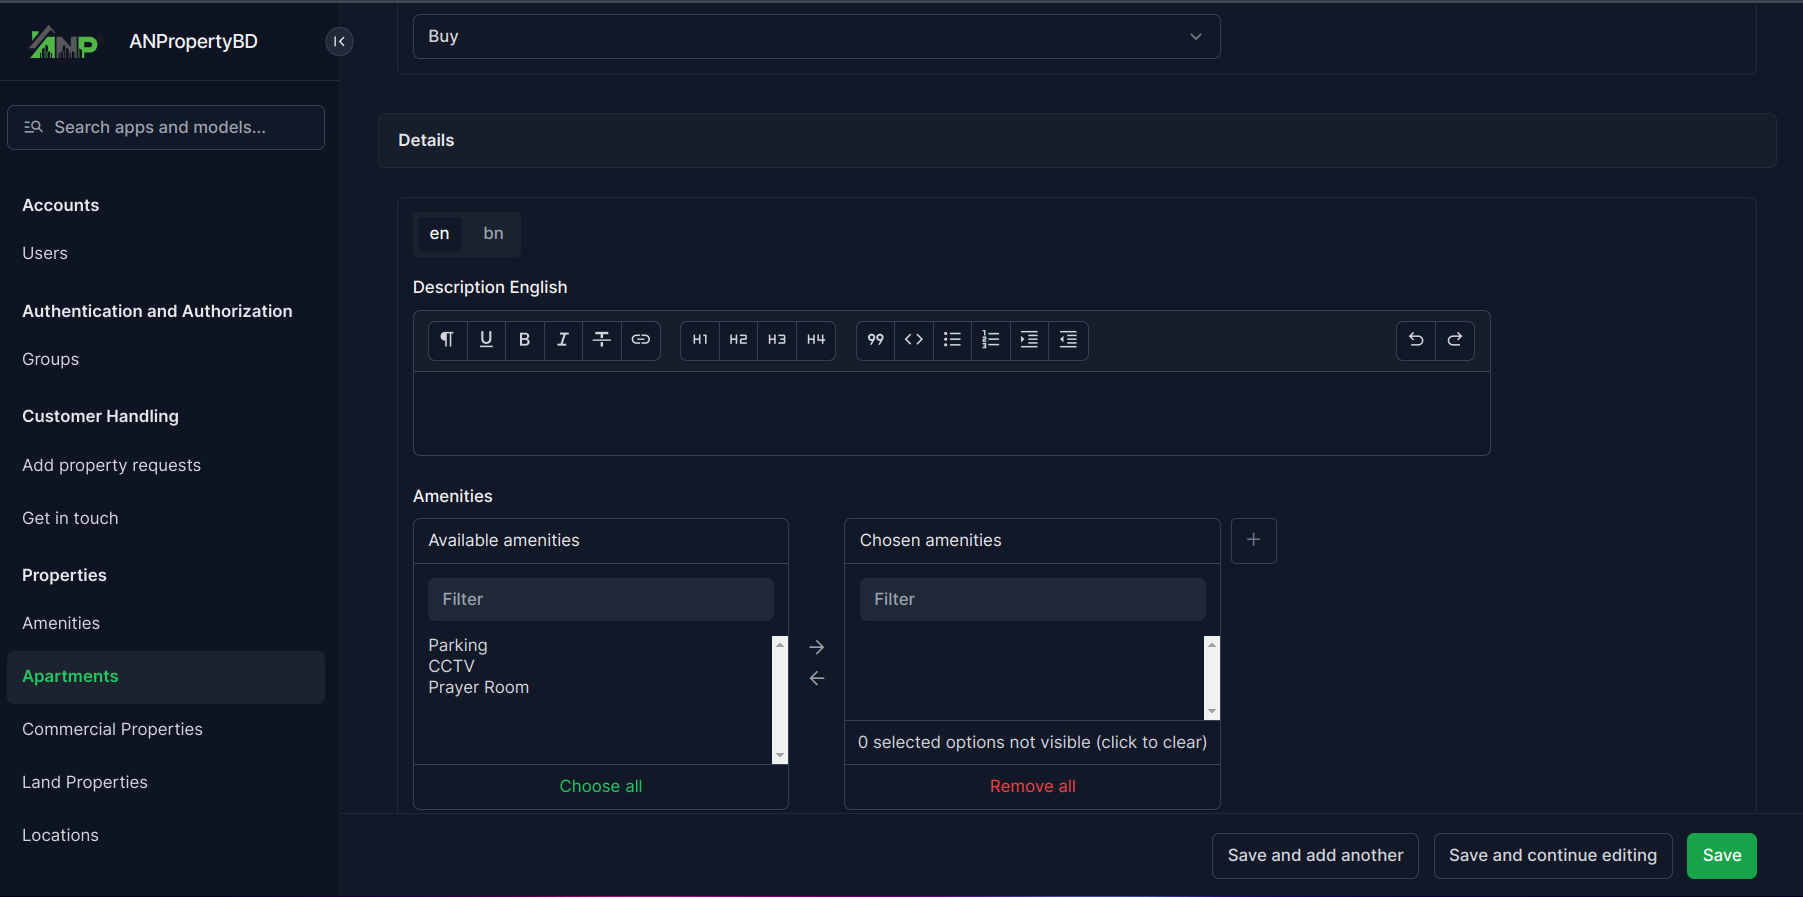Focus the Chosen amenities filter field

tap(1033, 600)
